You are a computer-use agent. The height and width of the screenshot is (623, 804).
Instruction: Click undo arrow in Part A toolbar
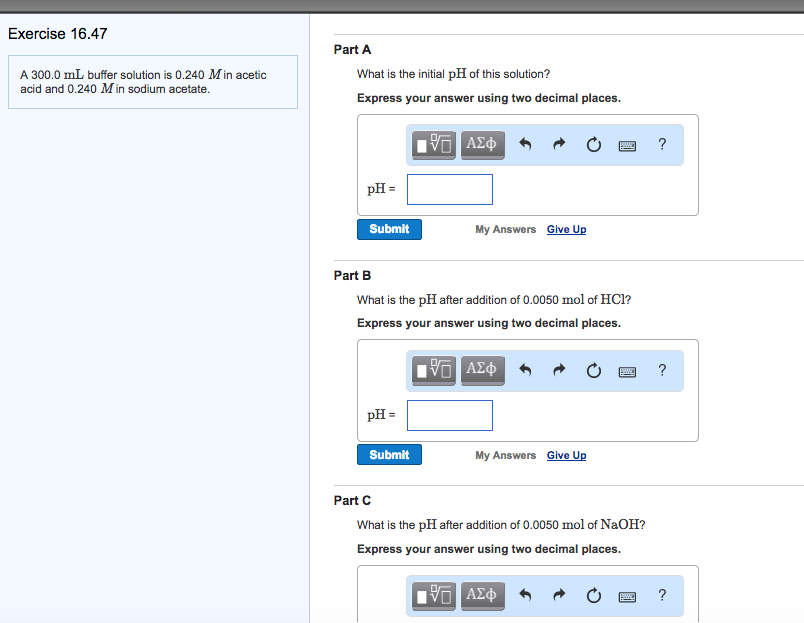[526, 145]
